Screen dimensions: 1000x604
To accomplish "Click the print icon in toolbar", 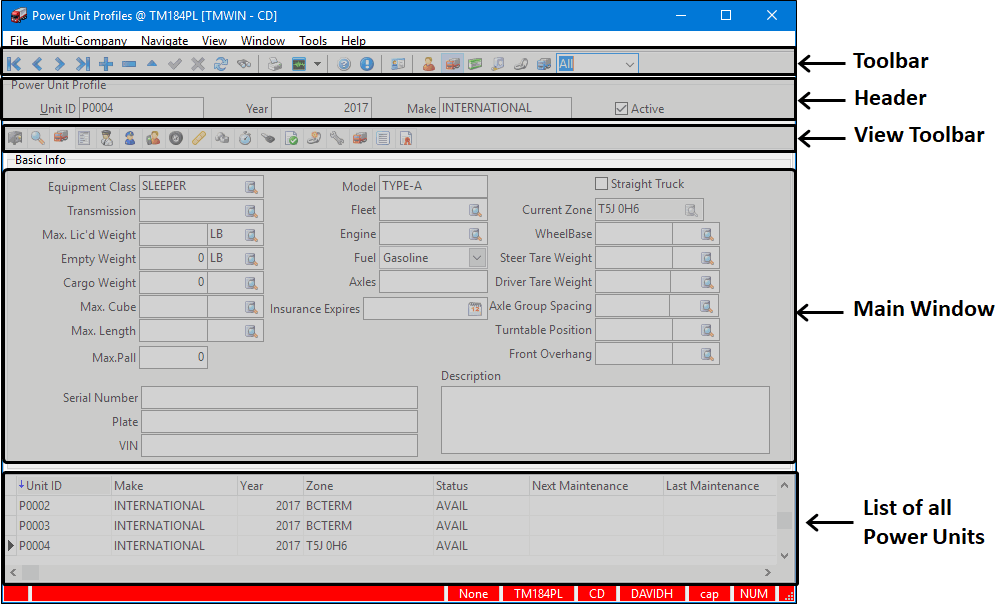I will click(x=274, y=64).
